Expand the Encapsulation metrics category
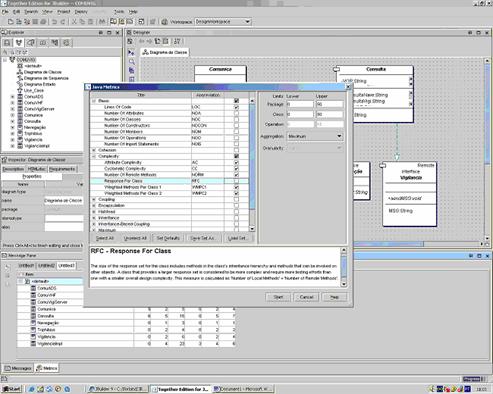This screenshot has height=394, width=493. coord(94,206)
